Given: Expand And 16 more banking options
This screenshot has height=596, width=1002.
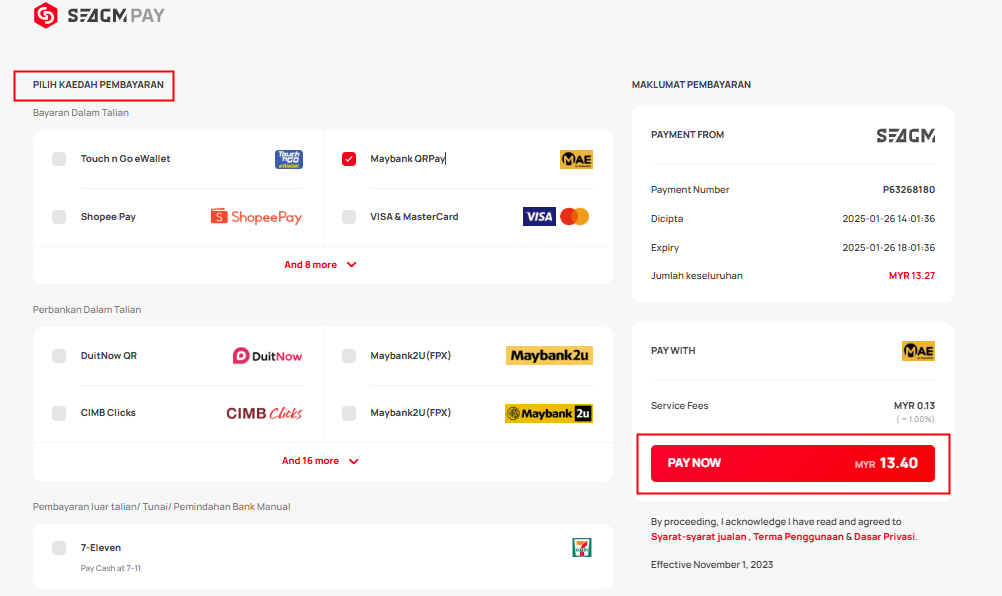Looking at the screenshot, I should coord(320,461).
